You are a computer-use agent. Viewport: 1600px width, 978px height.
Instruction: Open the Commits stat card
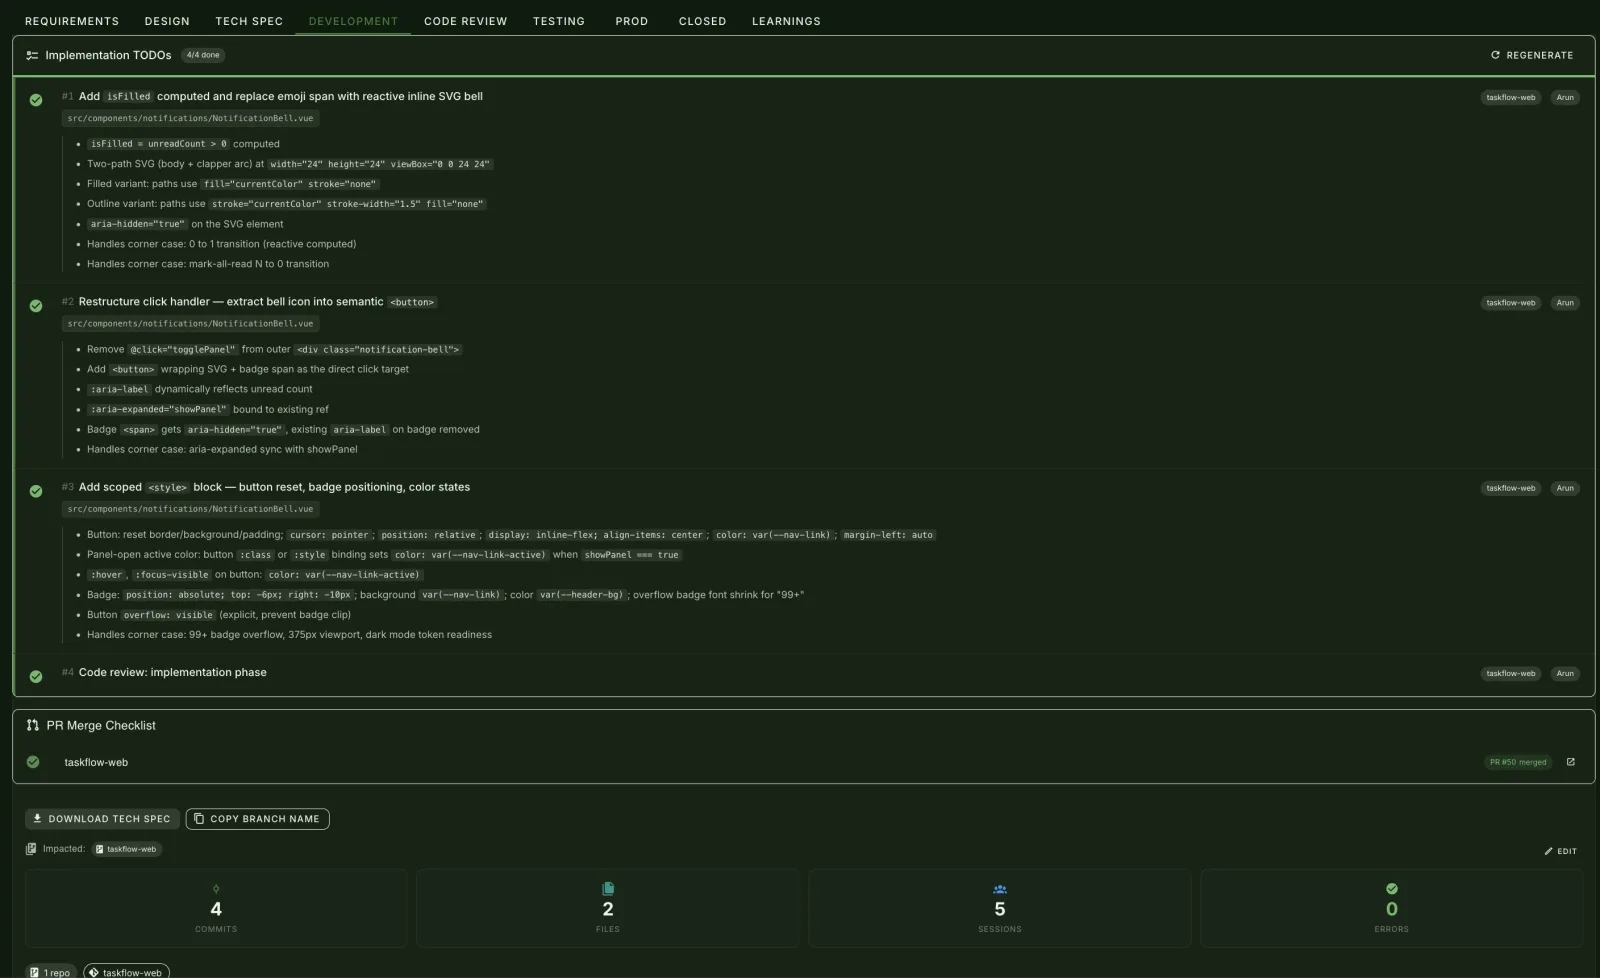tap(216, 908)
